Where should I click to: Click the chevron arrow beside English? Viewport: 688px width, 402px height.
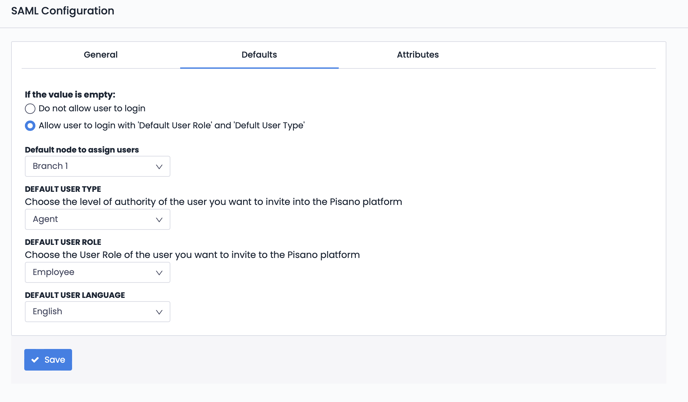(x=159, y=312)
